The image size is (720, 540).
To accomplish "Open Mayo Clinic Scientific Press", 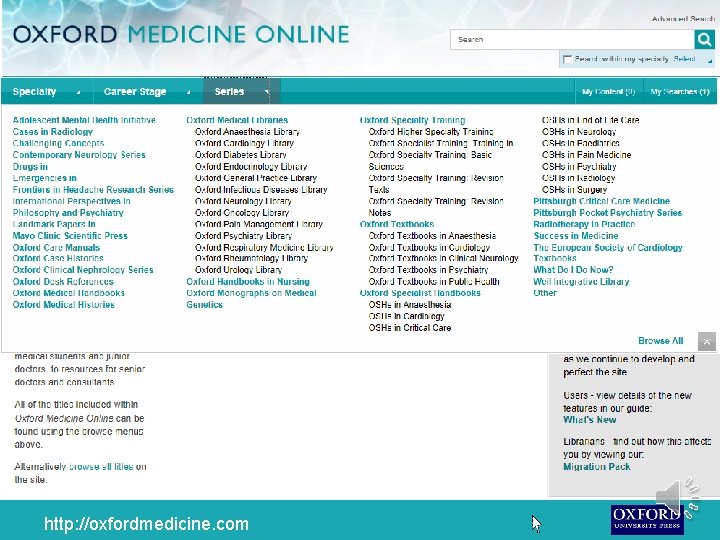I will [70, 236].
